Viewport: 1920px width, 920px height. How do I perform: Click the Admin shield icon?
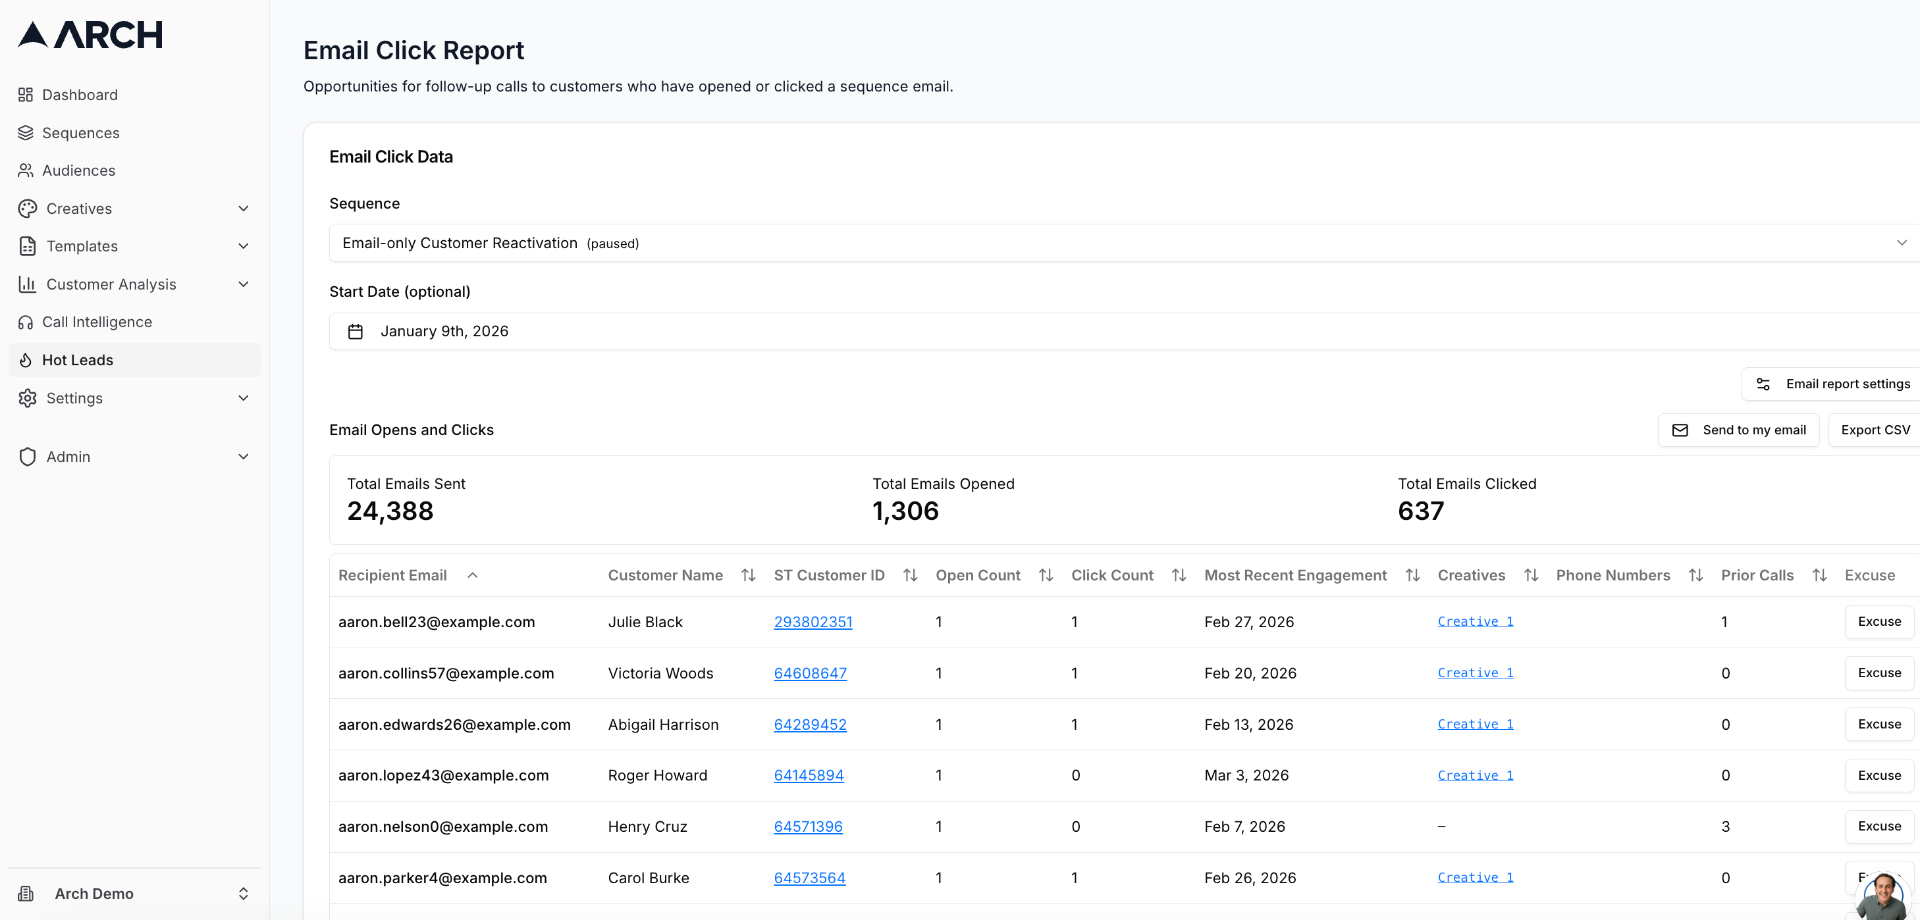(x=28, y=457)
